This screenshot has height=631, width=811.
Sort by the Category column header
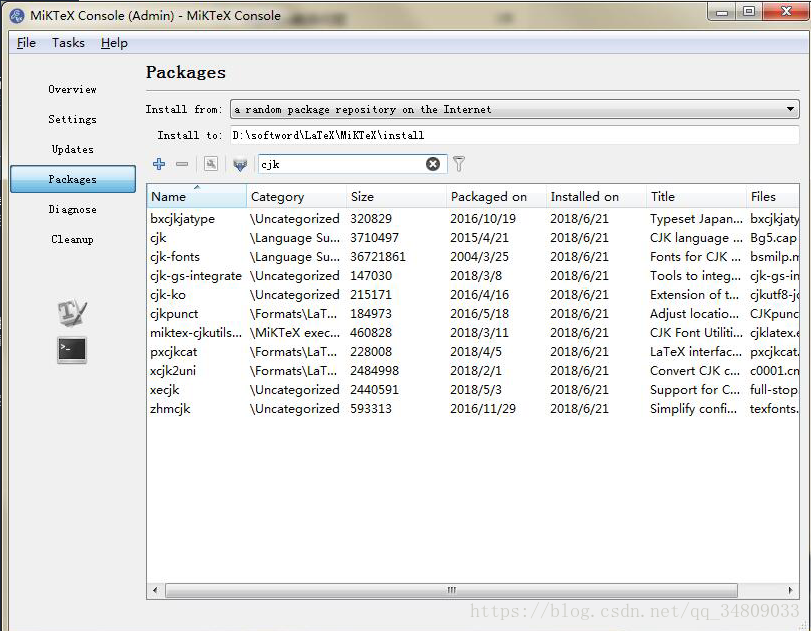pos(296,197)
